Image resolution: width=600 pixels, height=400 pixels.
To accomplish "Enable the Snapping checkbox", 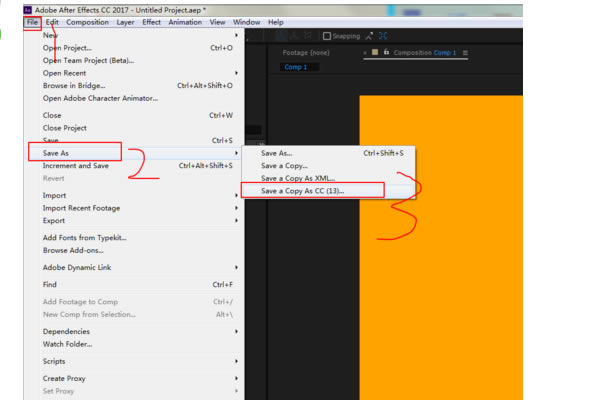I will pos(327,36).
